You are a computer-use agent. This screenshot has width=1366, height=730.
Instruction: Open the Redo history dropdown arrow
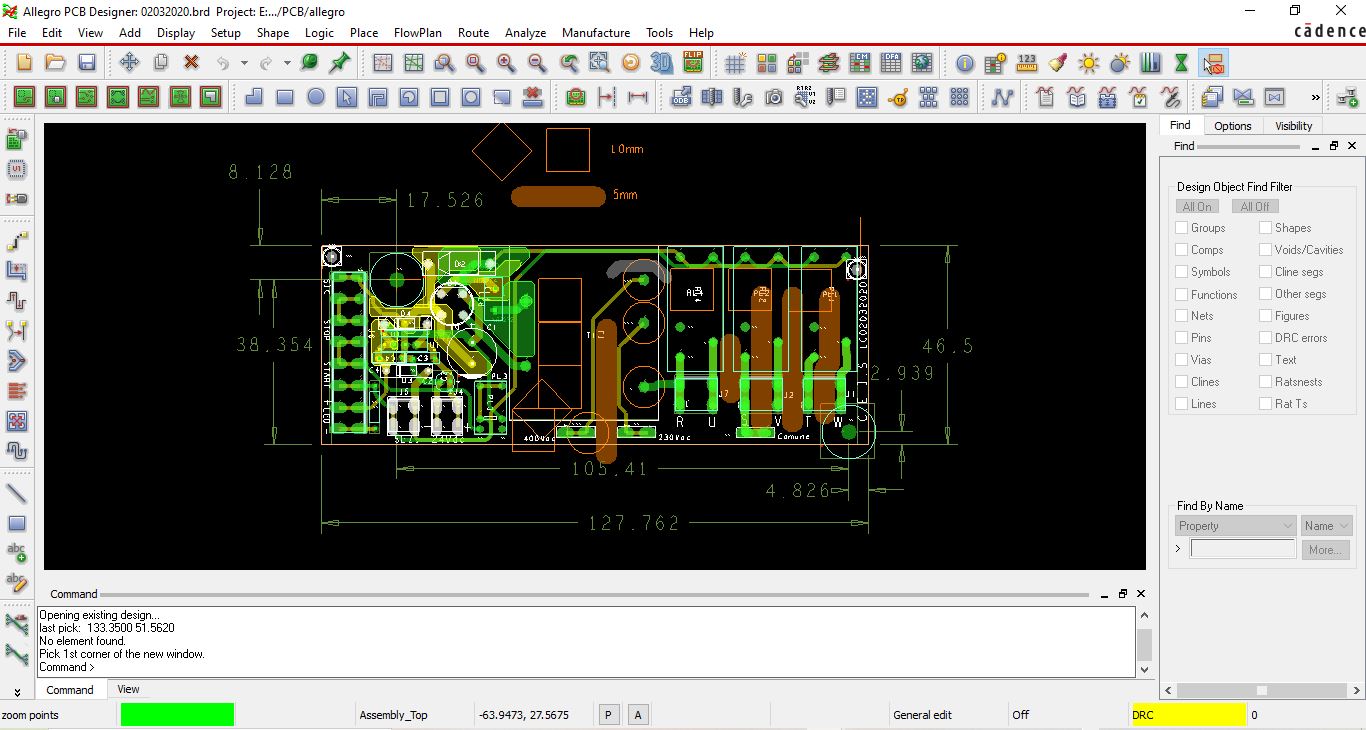click(287, 63)
